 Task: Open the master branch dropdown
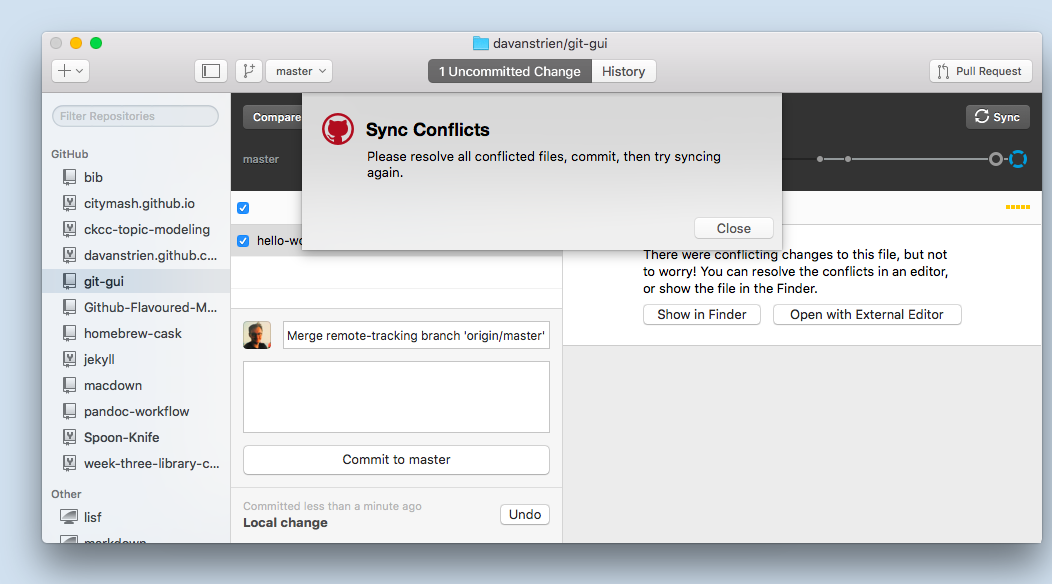coord(298,71)
